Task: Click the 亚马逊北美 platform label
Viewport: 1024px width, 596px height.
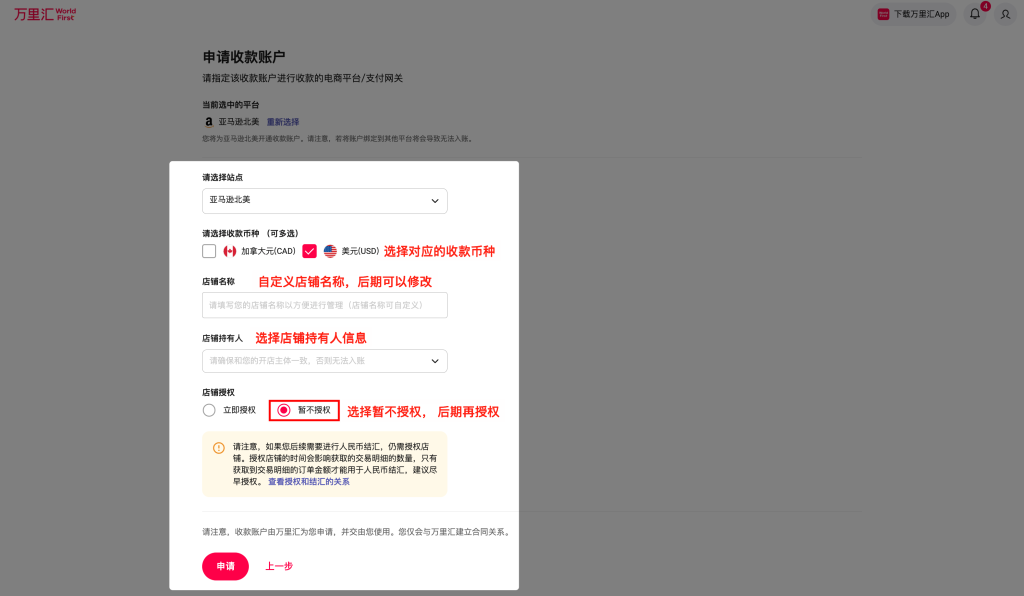Action: coord(239,122)
